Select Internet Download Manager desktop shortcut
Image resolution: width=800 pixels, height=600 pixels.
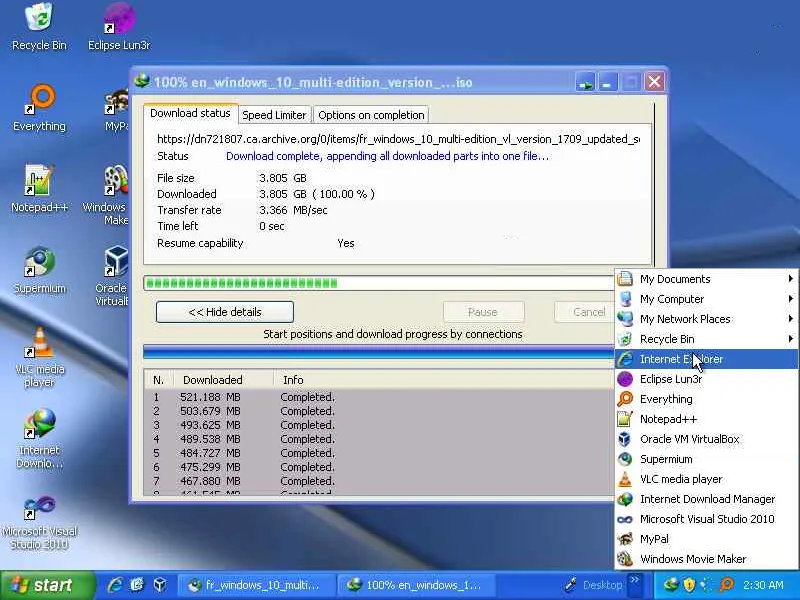[x=39, y=439]
